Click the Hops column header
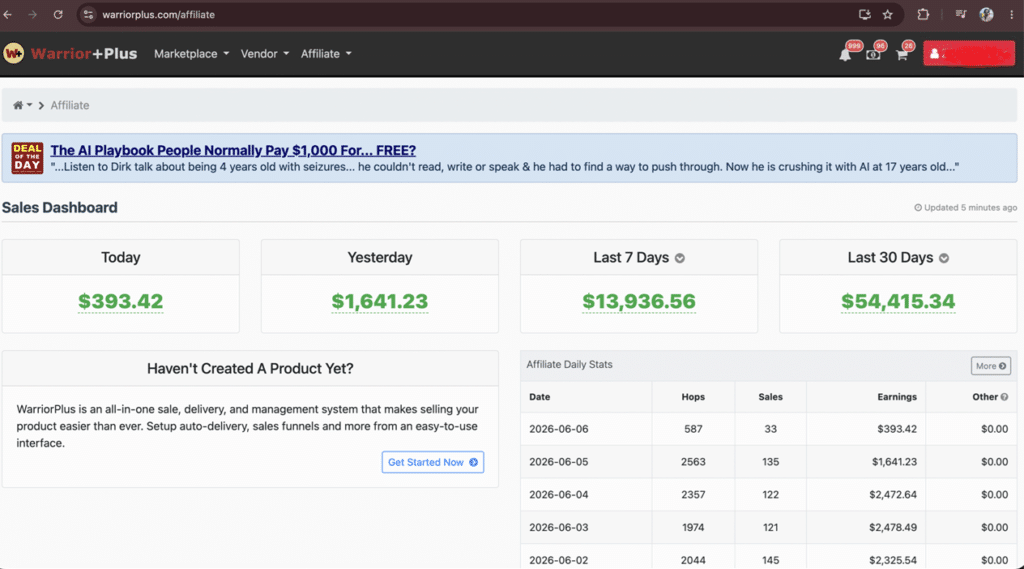 click(x=693, y=397)
